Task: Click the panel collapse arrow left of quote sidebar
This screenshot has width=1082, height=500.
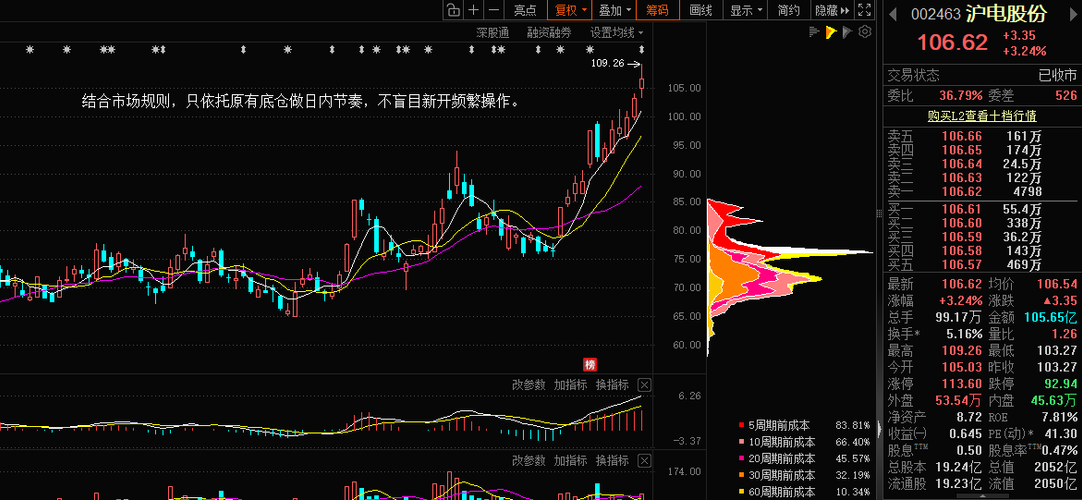Action: pyautogui.click(x=879, y=429)
